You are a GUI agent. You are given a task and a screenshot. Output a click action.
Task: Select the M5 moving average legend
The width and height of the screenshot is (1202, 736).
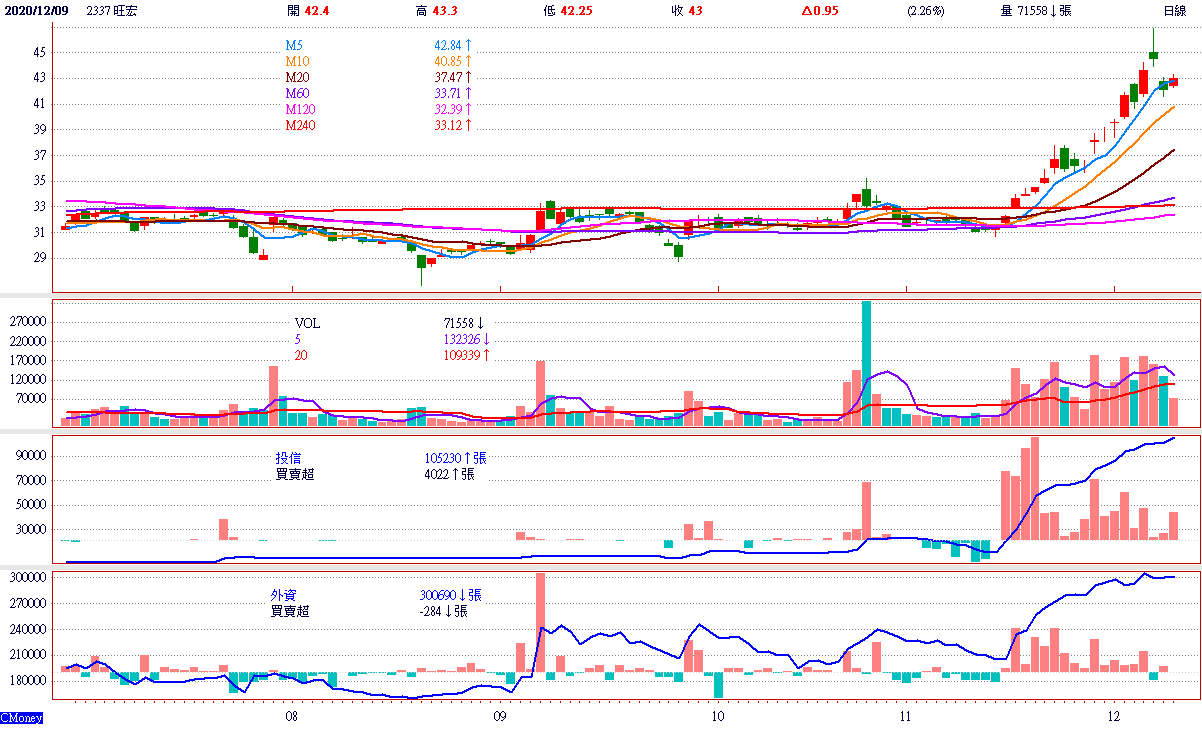click(294, 46)
